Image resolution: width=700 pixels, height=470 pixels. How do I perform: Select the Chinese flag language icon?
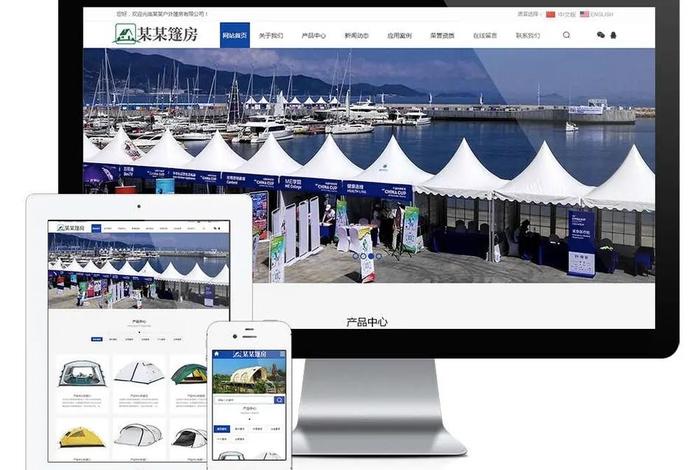coord(550,15)
